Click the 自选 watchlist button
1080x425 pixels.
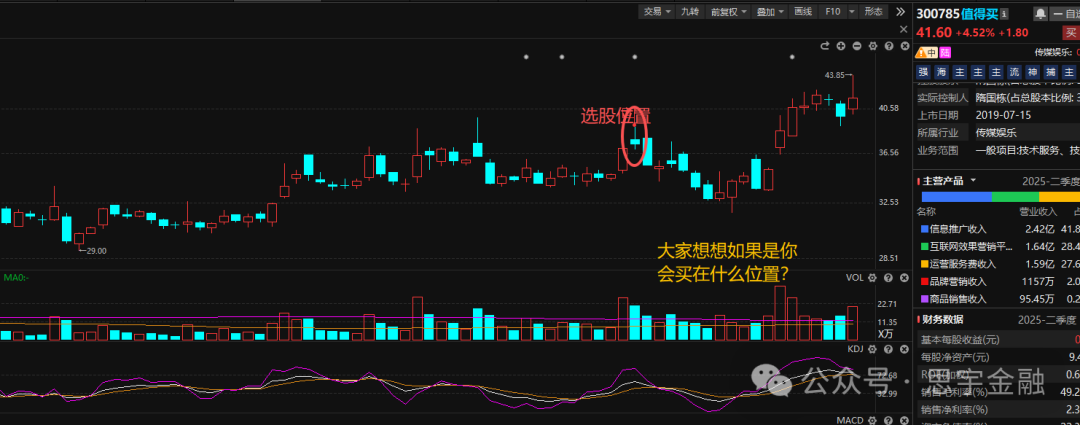tap(1065, 13)
